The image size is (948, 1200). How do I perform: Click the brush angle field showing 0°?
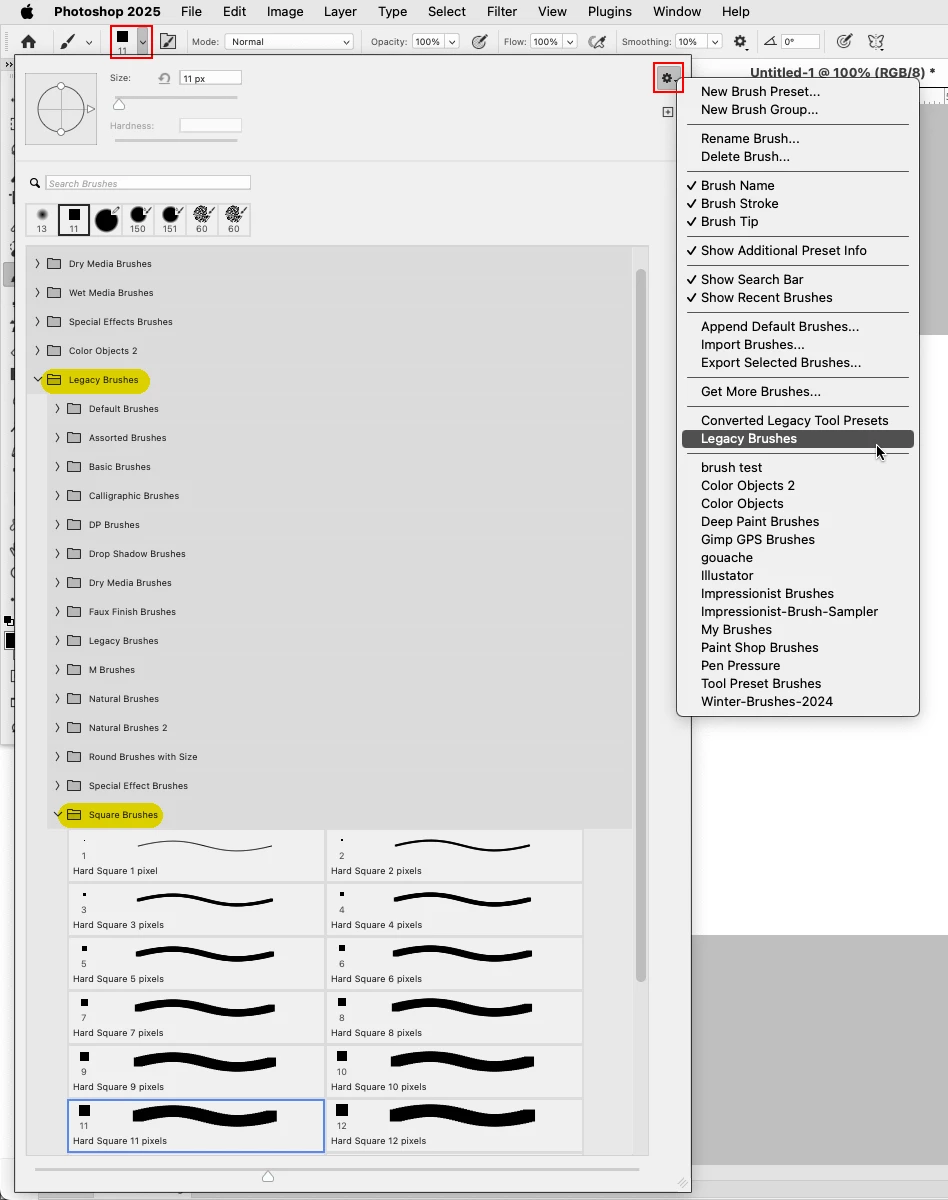click(800, 42)
